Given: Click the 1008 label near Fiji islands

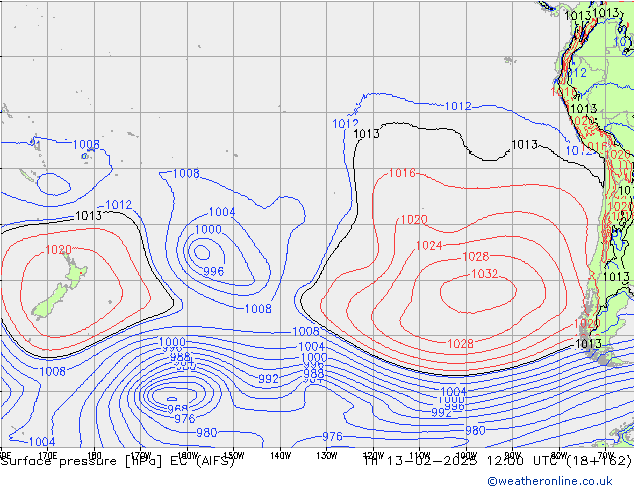Looking at the screenshot, I should coord(86,144).
